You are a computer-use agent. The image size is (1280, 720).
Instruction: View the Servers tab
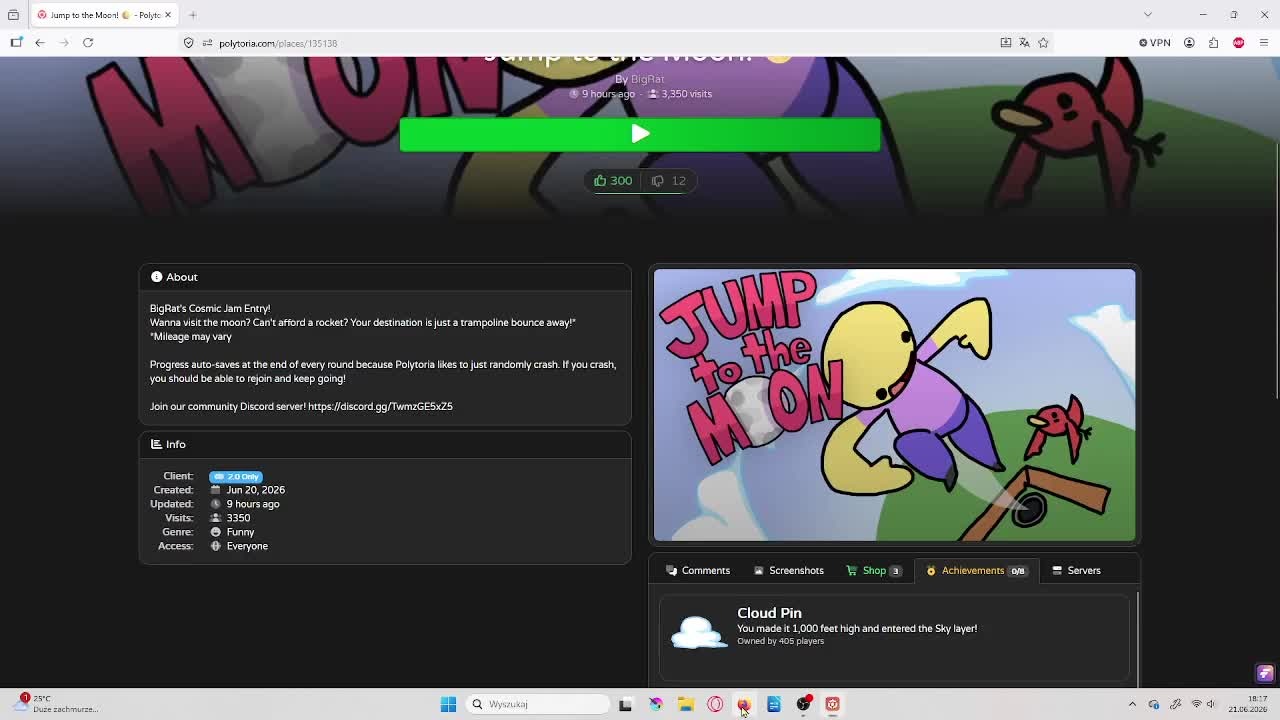tap(1076, 571)
